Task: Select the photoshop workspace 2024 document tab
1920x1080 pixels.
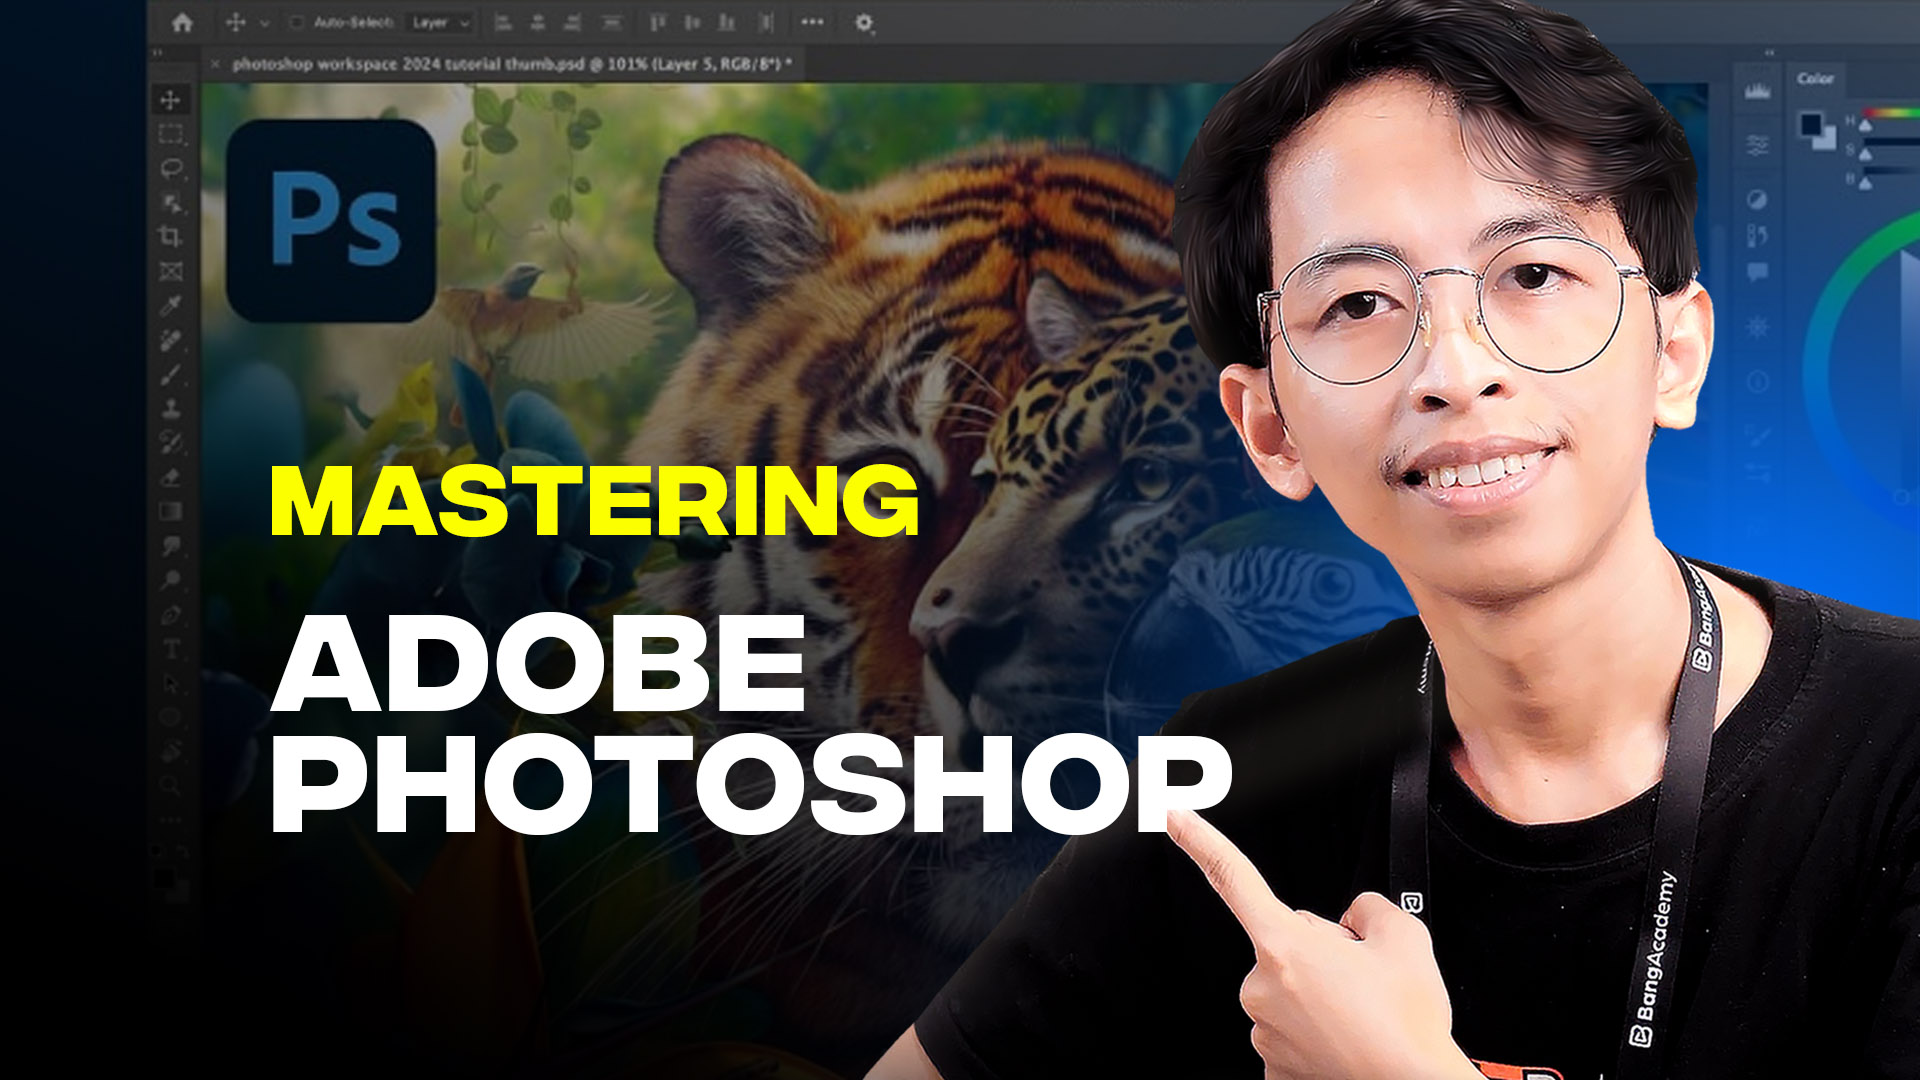Action: 510,64
